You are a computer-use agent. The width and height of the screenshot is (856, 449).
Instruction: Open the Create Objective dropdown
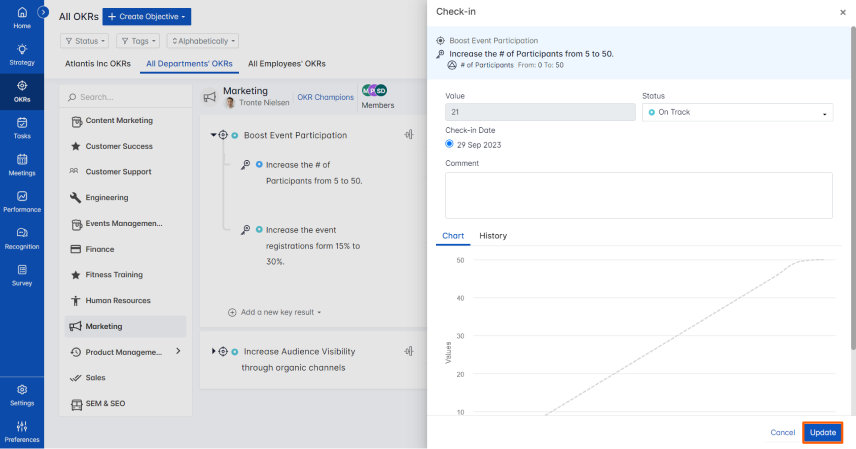click(x=146, y=16)
